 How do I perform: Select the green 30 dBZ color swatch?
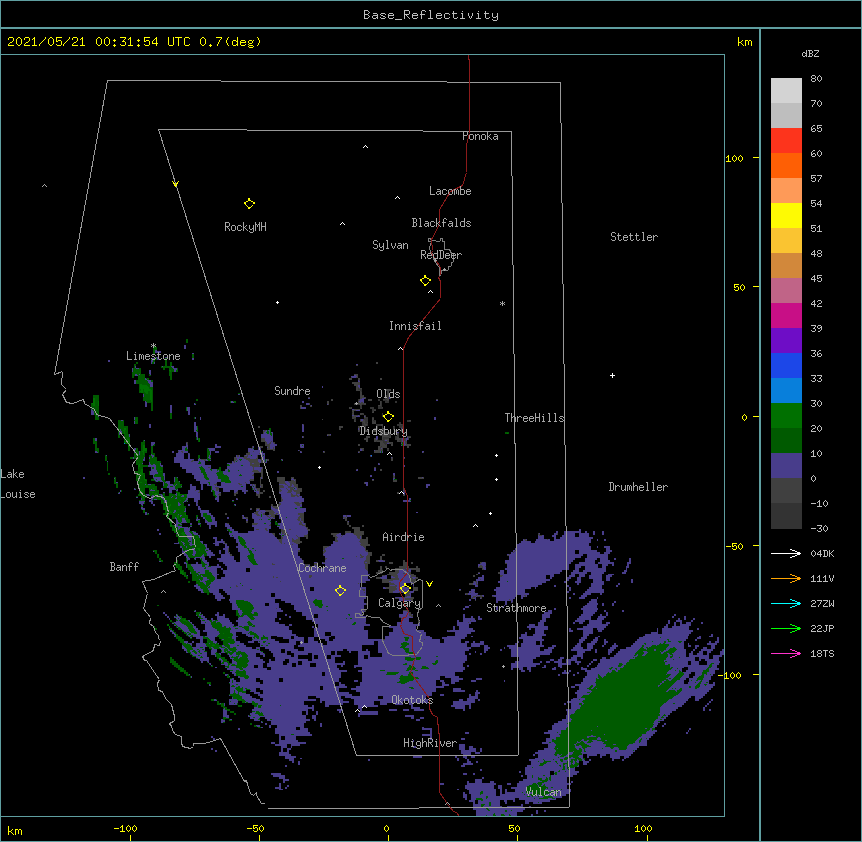coord(786,416)
